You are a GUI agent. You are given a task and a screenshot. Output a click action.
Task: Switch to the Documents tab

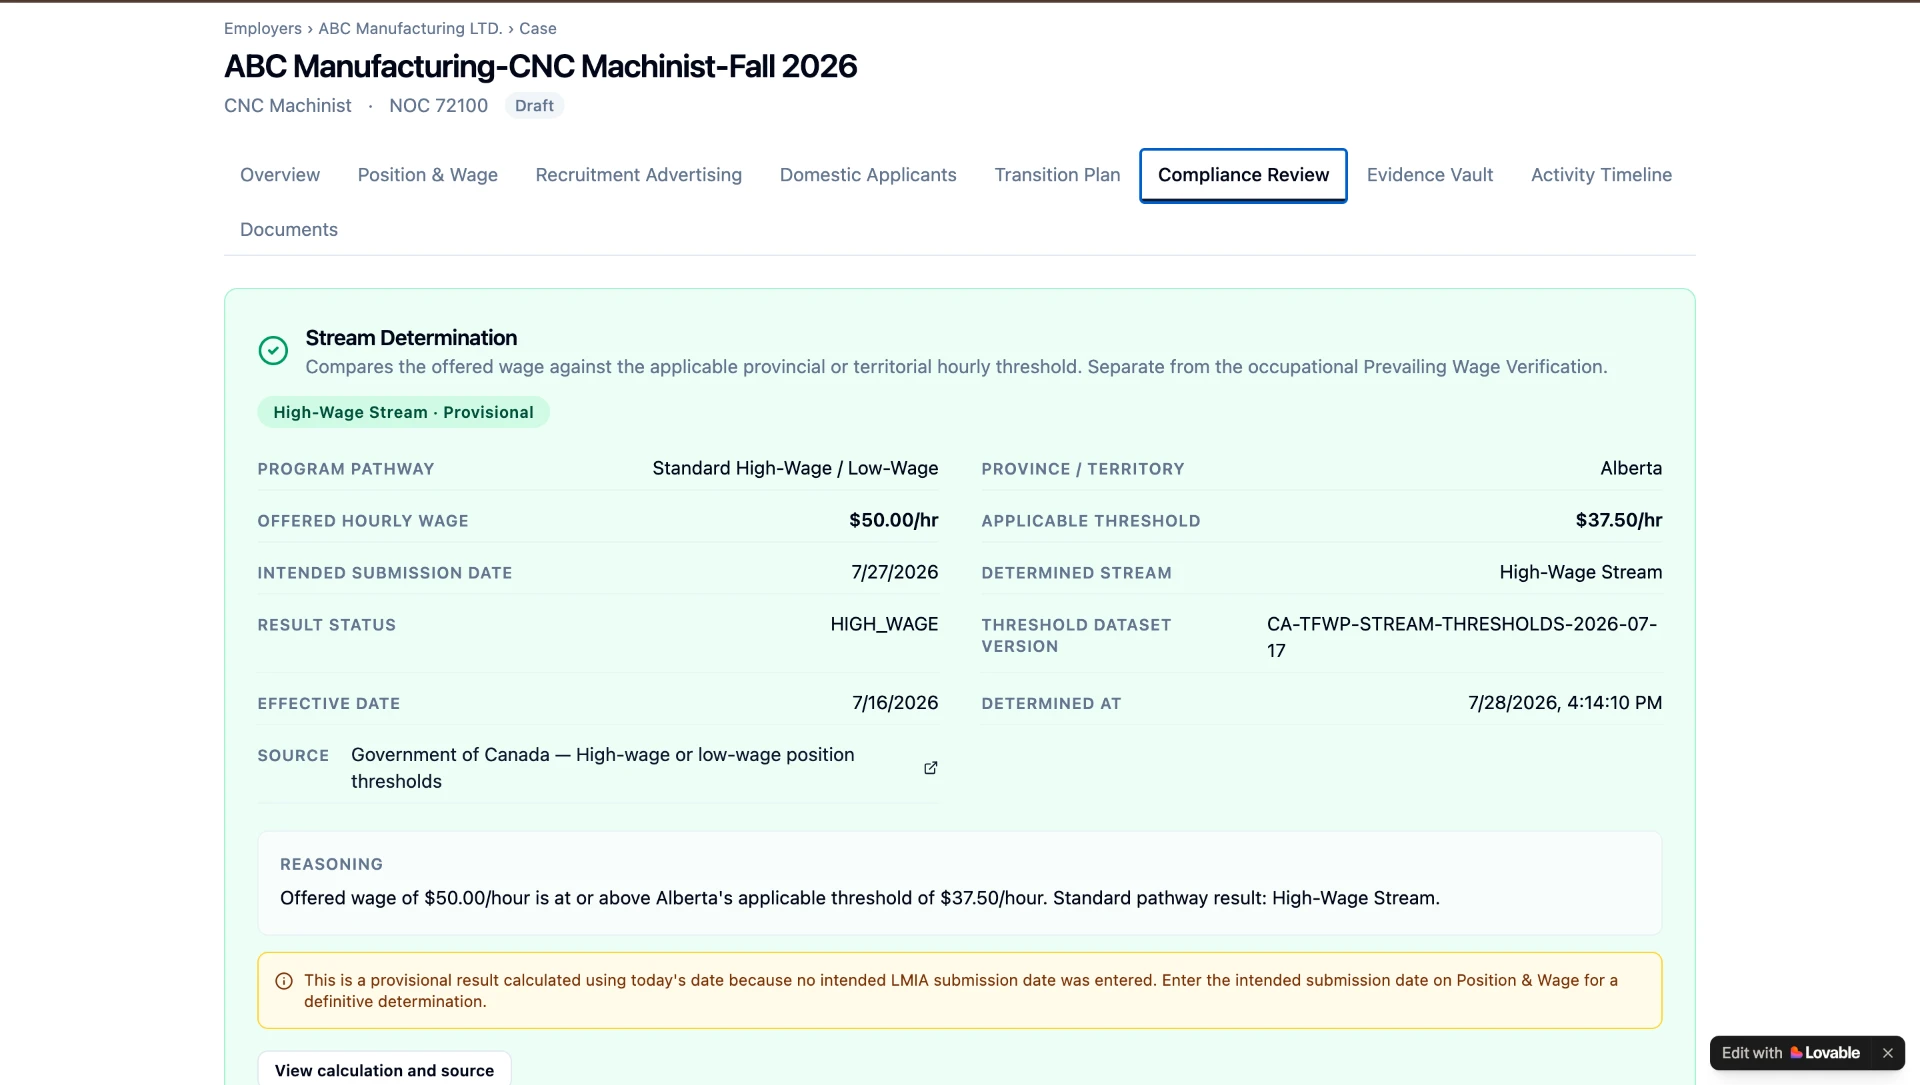(289, 230)
